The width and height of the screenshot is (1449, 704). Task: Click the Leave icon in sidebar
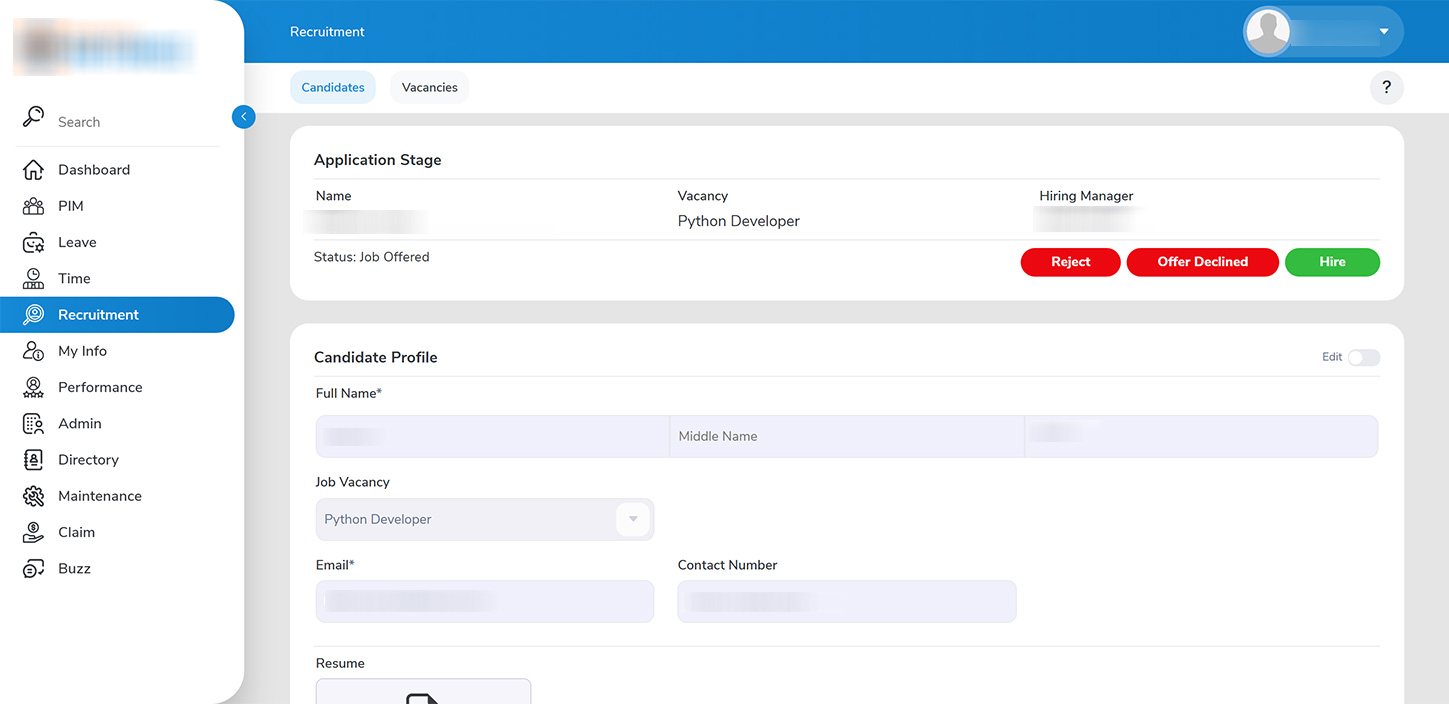pos(33,242)
